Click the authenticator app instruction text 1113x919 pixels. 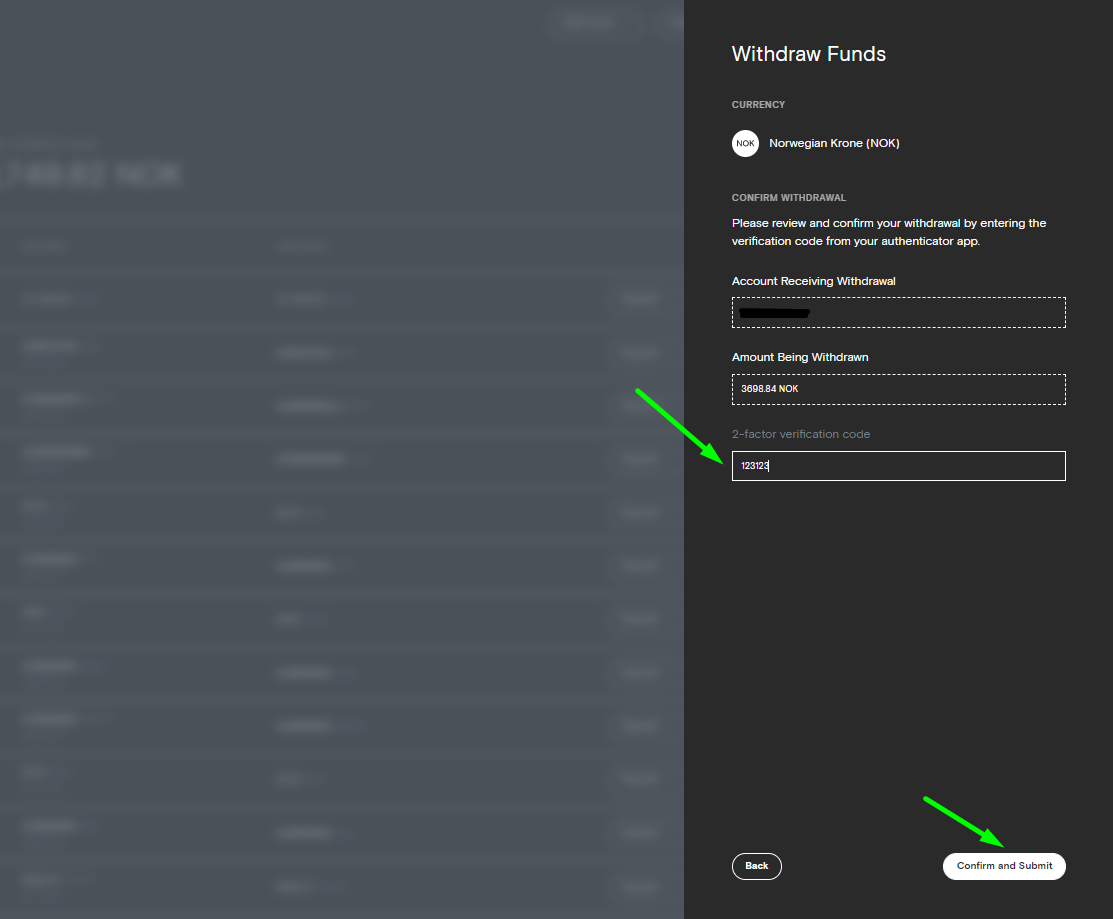[x=888, y=232]
